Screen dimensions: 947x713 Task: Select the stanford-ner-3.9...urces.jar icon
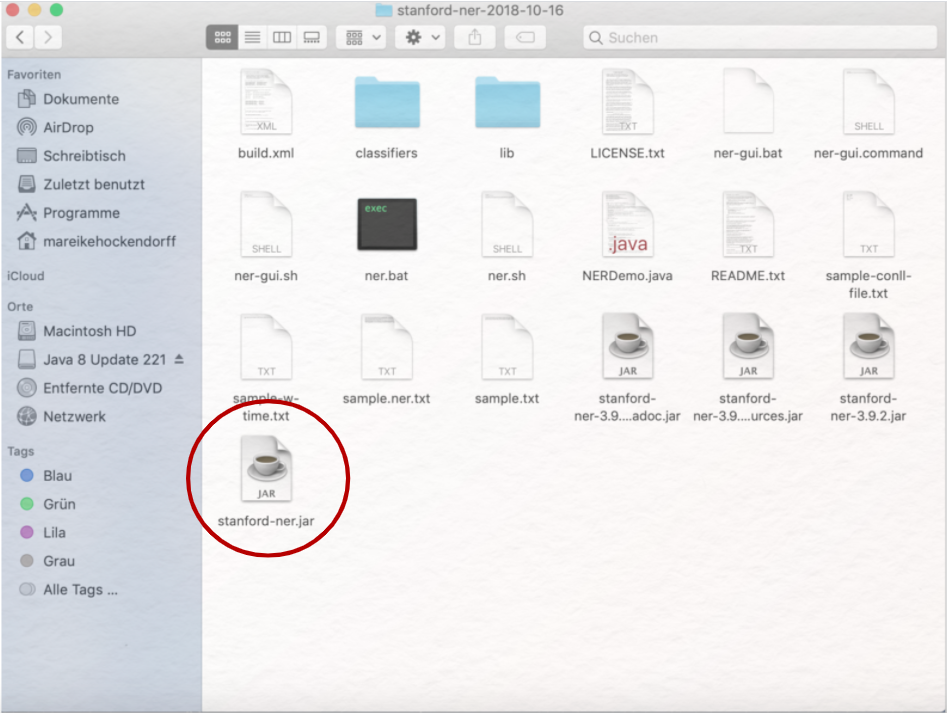748,347
